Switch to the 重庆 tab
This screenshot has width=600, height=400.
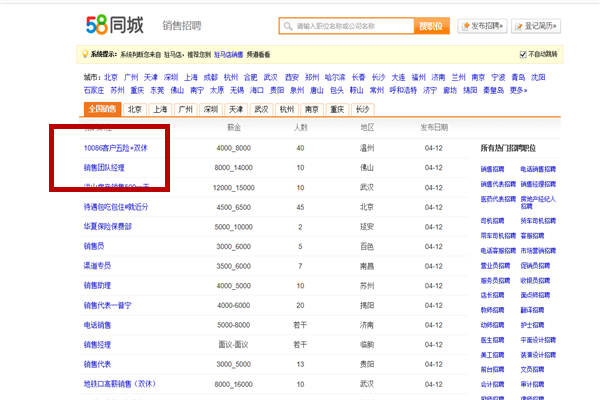(337, 109)
